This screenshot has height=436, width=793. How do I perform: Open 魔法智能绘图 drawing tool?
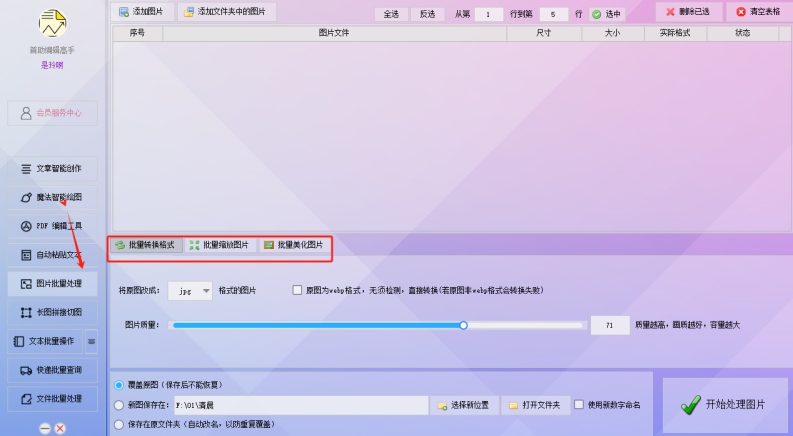coord(53,198)
